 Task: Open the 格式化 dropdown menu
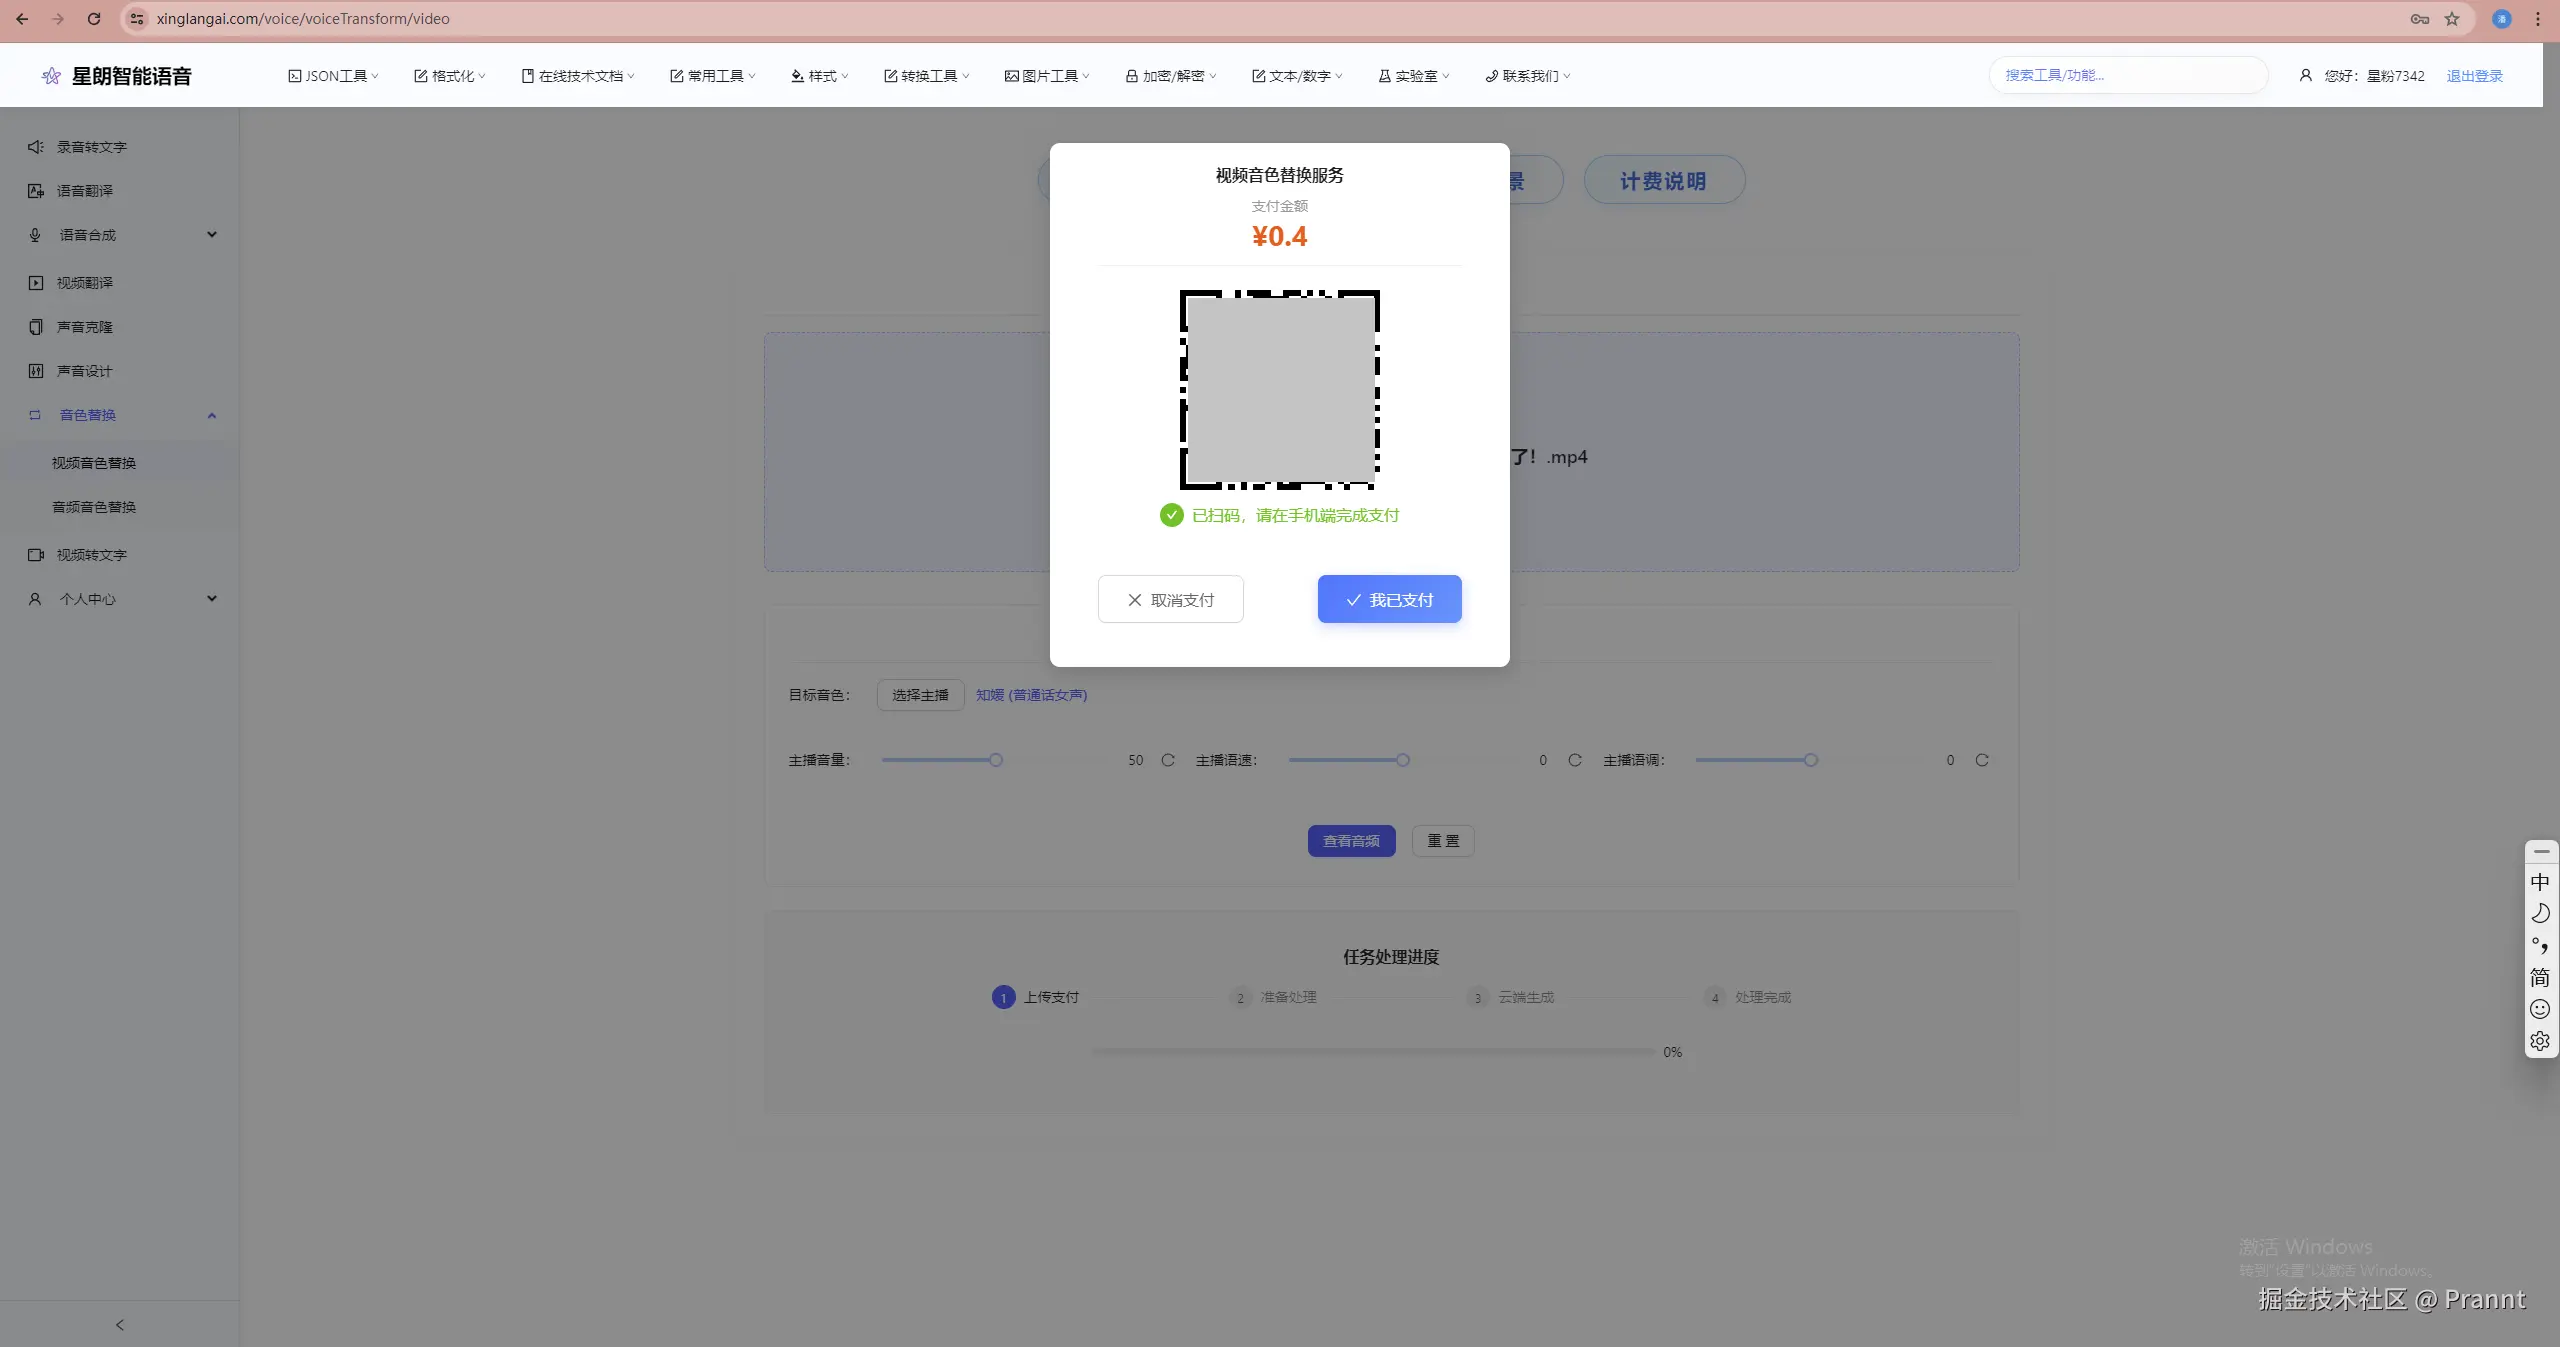pyautogui.click(x=450, y=76)
